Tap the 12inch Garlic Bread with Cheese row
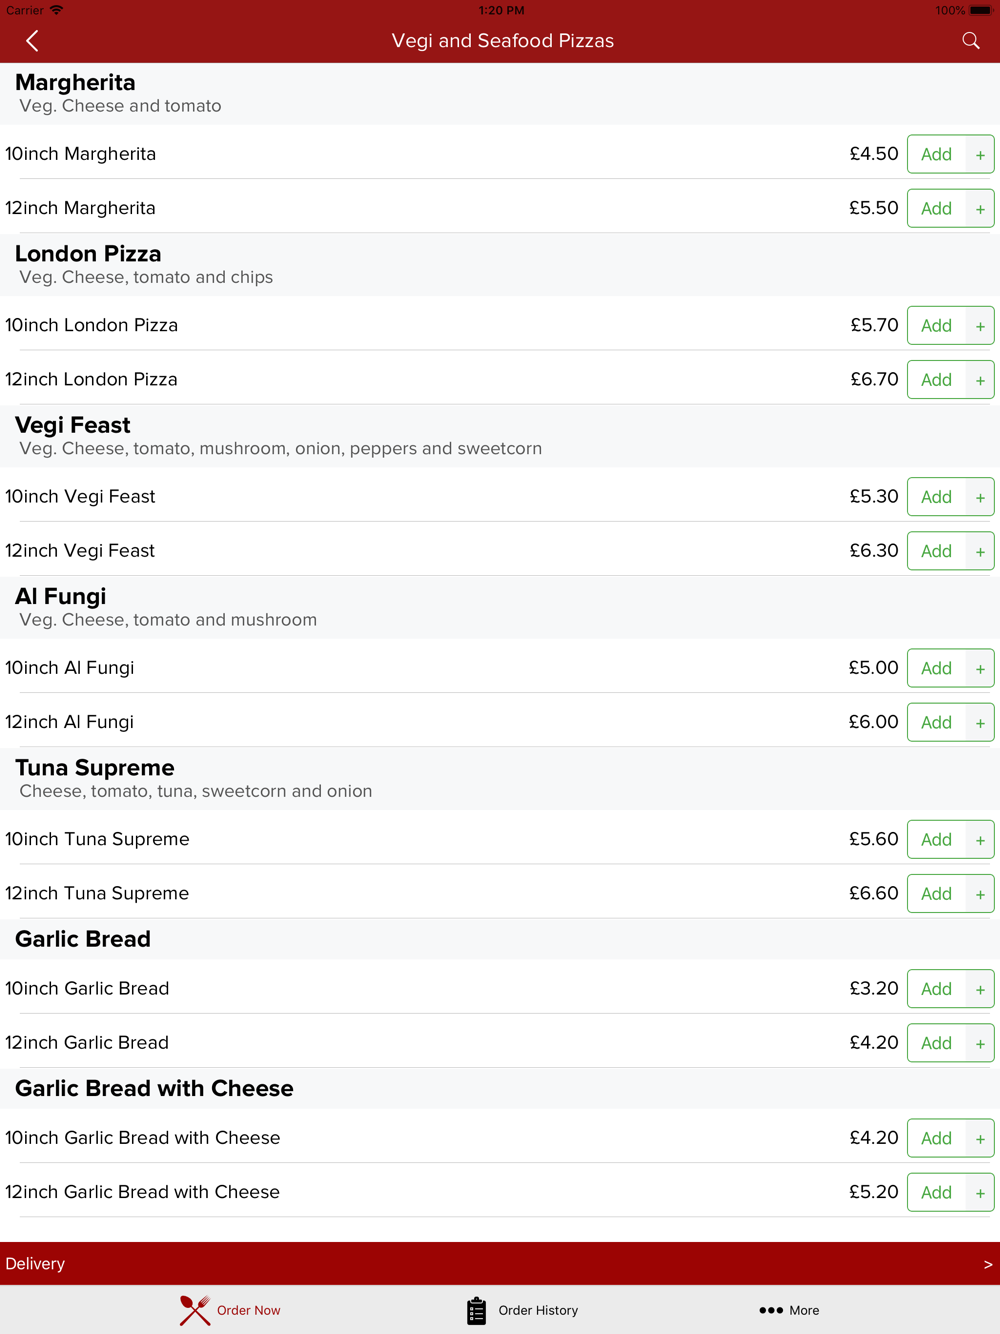This screenshot has width=1000, height=1334. [500, 1192]
